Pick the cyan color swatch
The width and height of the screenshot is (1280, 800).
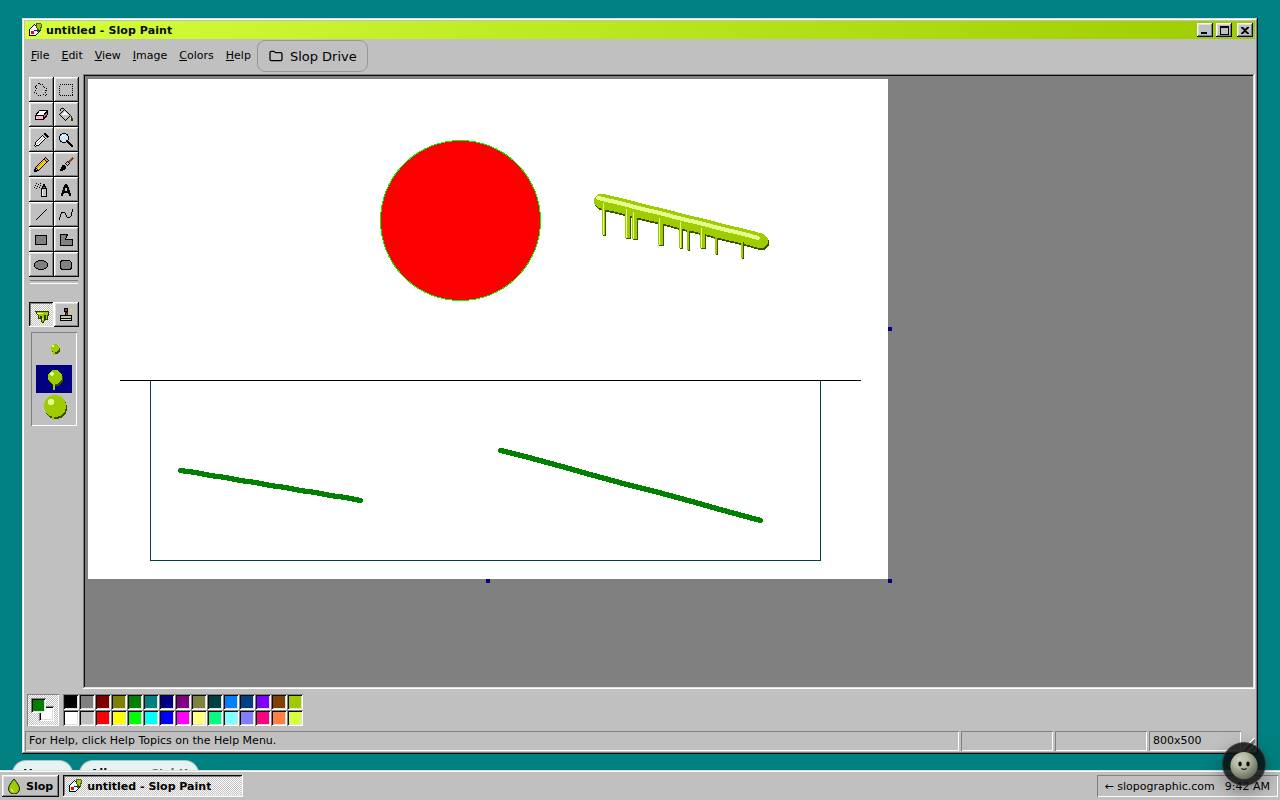tap(151, 718)
